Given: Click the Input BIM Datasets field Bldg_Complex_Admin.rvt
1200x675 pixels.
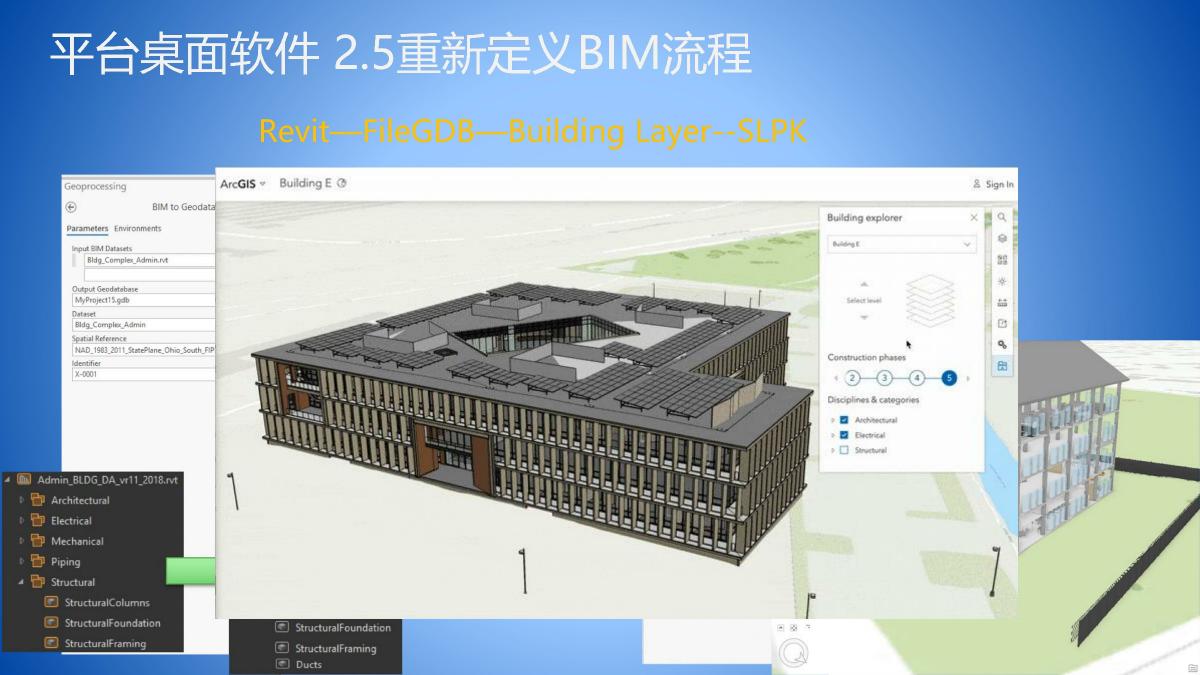Looking at the screenshot, I should 149,260.
